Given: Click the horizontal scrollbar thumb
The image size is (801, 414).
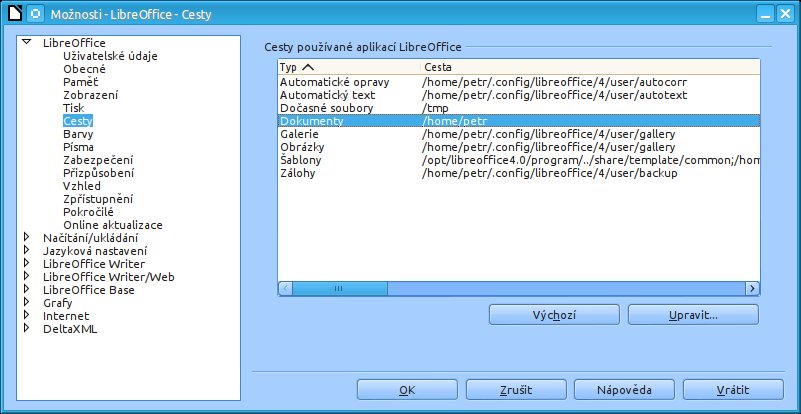Looking at the screenshot, I should (x=340, y=288).
